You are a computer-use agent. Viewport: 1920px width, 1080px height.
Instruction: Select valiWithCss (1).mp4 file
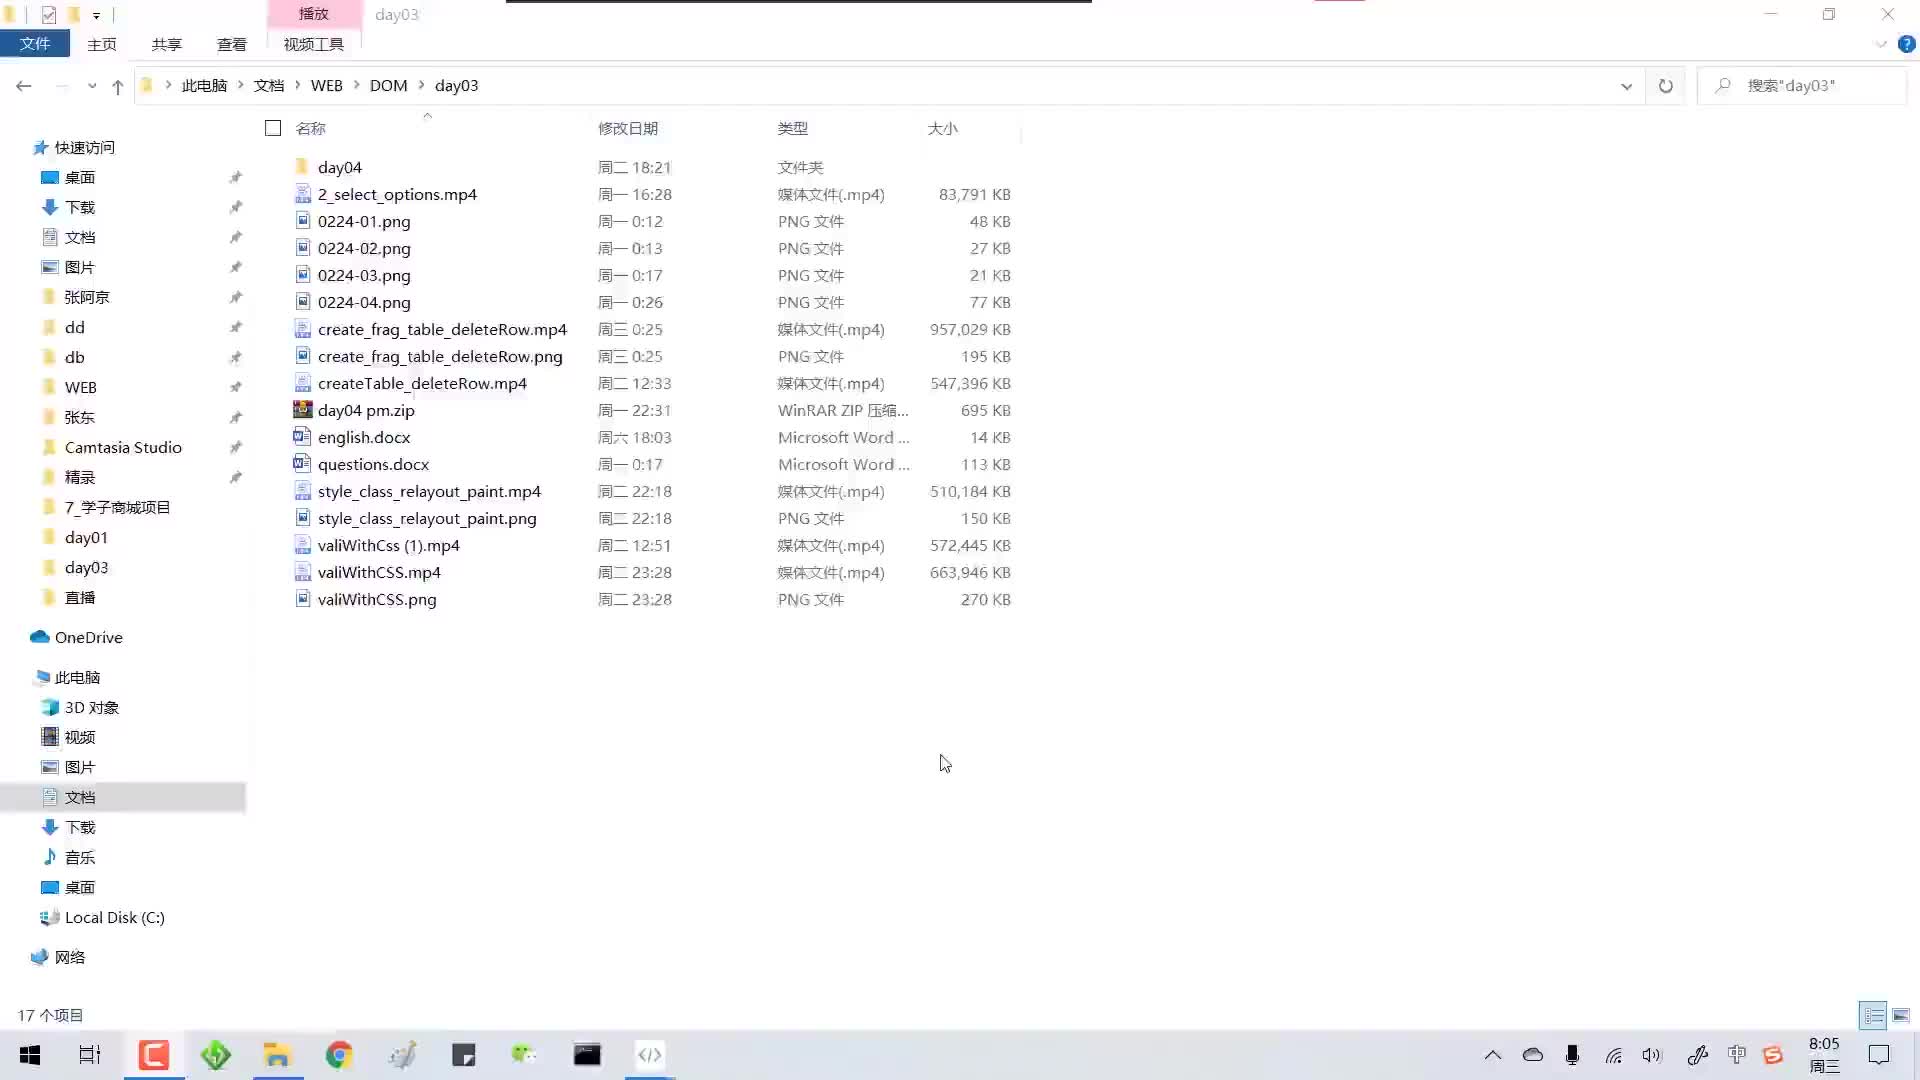click(389, 545)
